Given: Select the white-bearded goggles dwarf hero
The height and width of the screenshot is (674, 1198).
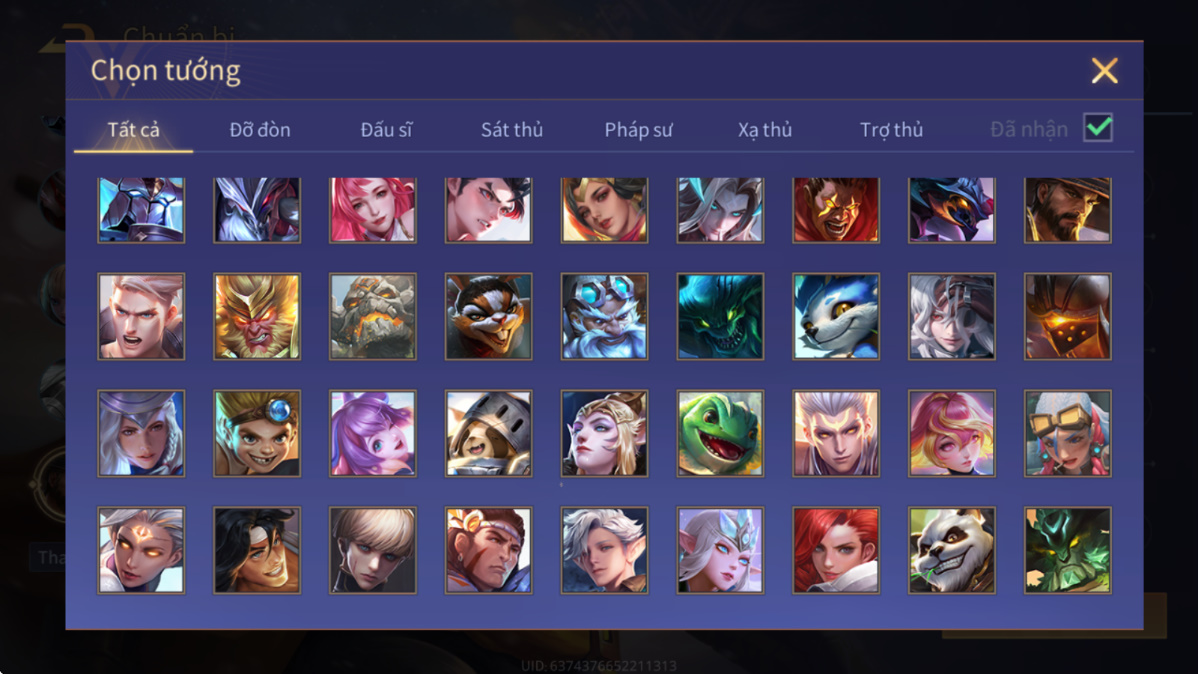Looking at the screenshot, I should click(604, 316).
